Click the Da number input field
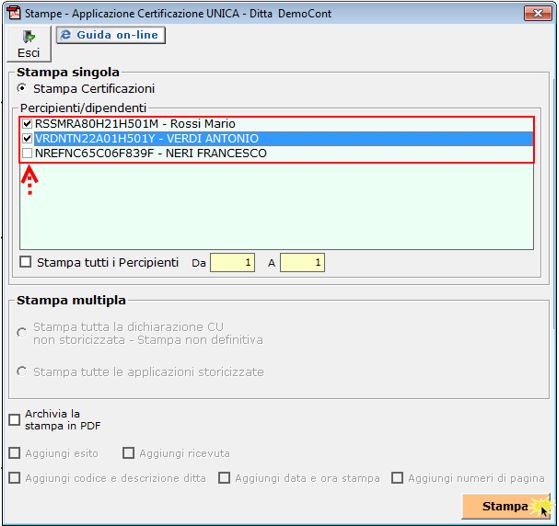 pos(232,262)
